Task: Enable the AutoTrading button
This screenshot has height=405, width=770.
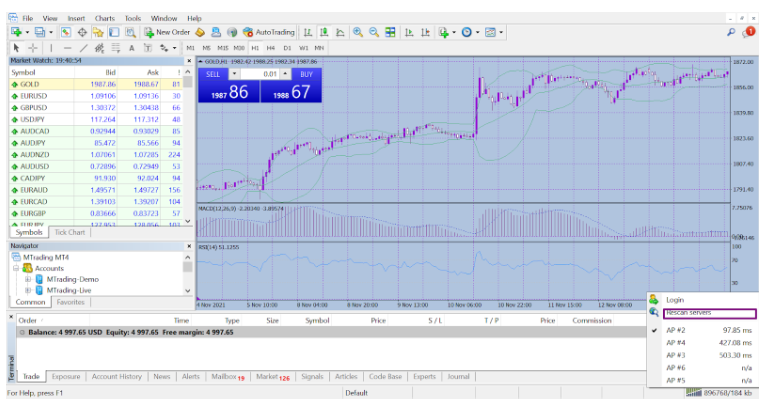Action: [269, 32]
